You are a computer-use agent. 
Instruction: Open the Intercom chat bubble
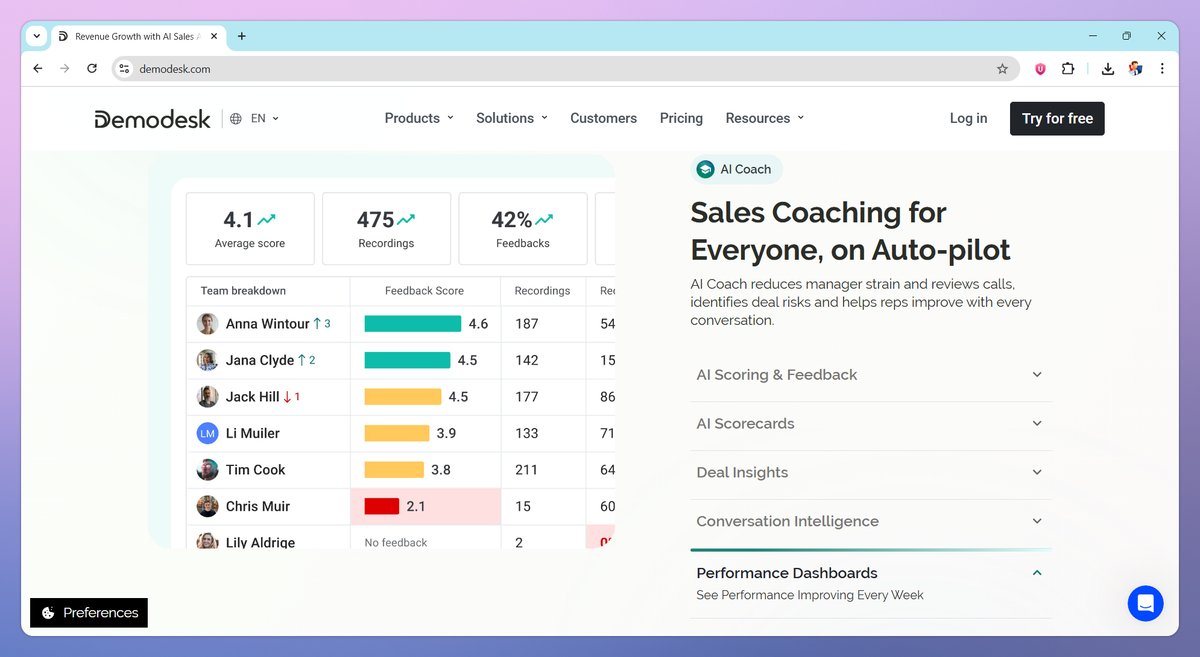[1145, 603]
